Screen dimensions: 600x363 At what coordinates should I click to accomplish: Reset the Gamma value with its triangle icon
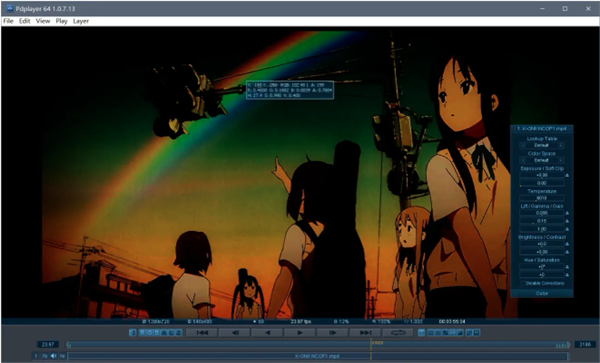[x=567, y=221]
